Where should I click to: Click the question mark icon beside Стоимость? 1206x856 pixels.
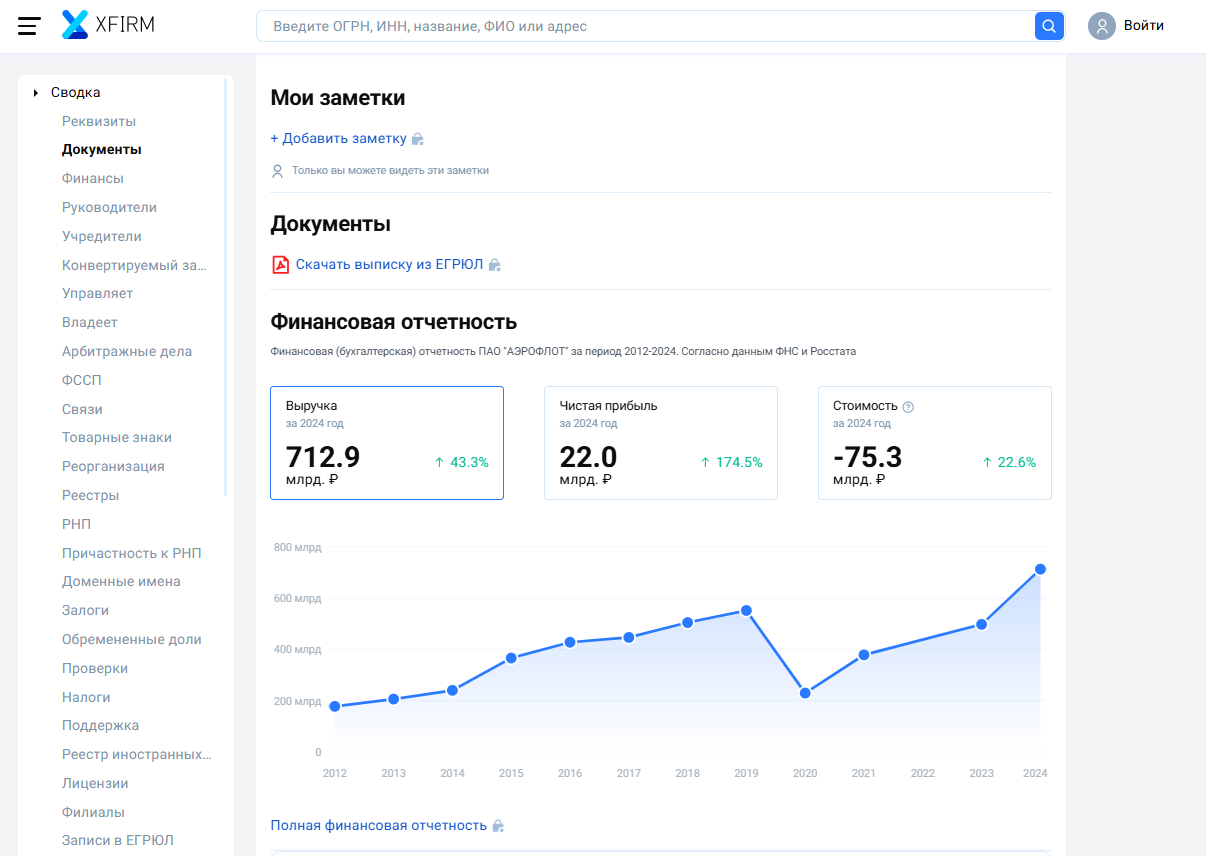pos(908,407)
